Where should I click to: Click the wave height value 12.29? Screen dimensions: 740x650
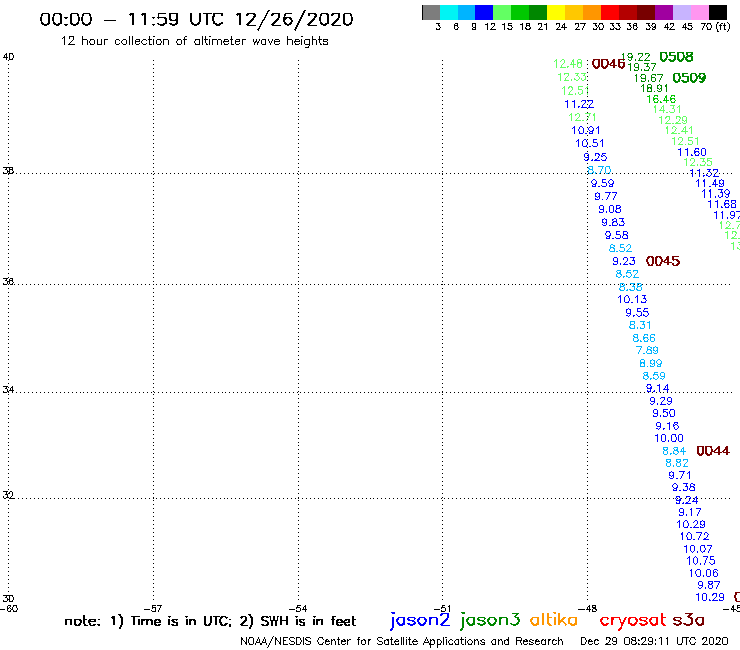tap(673, 120)
